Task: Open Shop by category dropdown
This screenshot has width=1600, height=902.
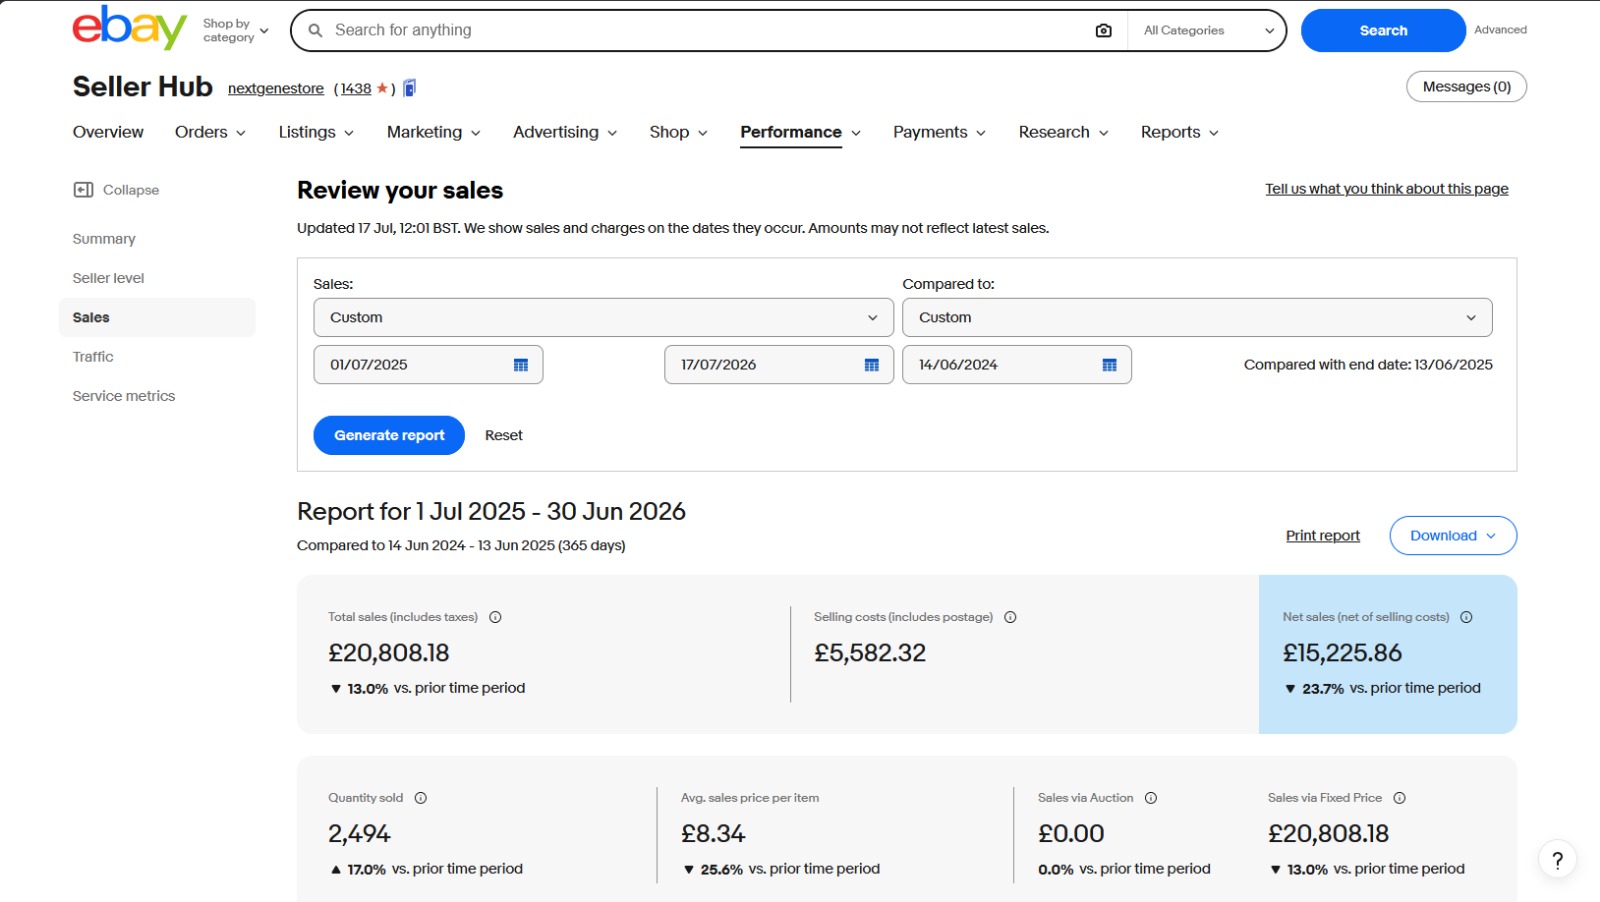Action: (x=236, y=31)
